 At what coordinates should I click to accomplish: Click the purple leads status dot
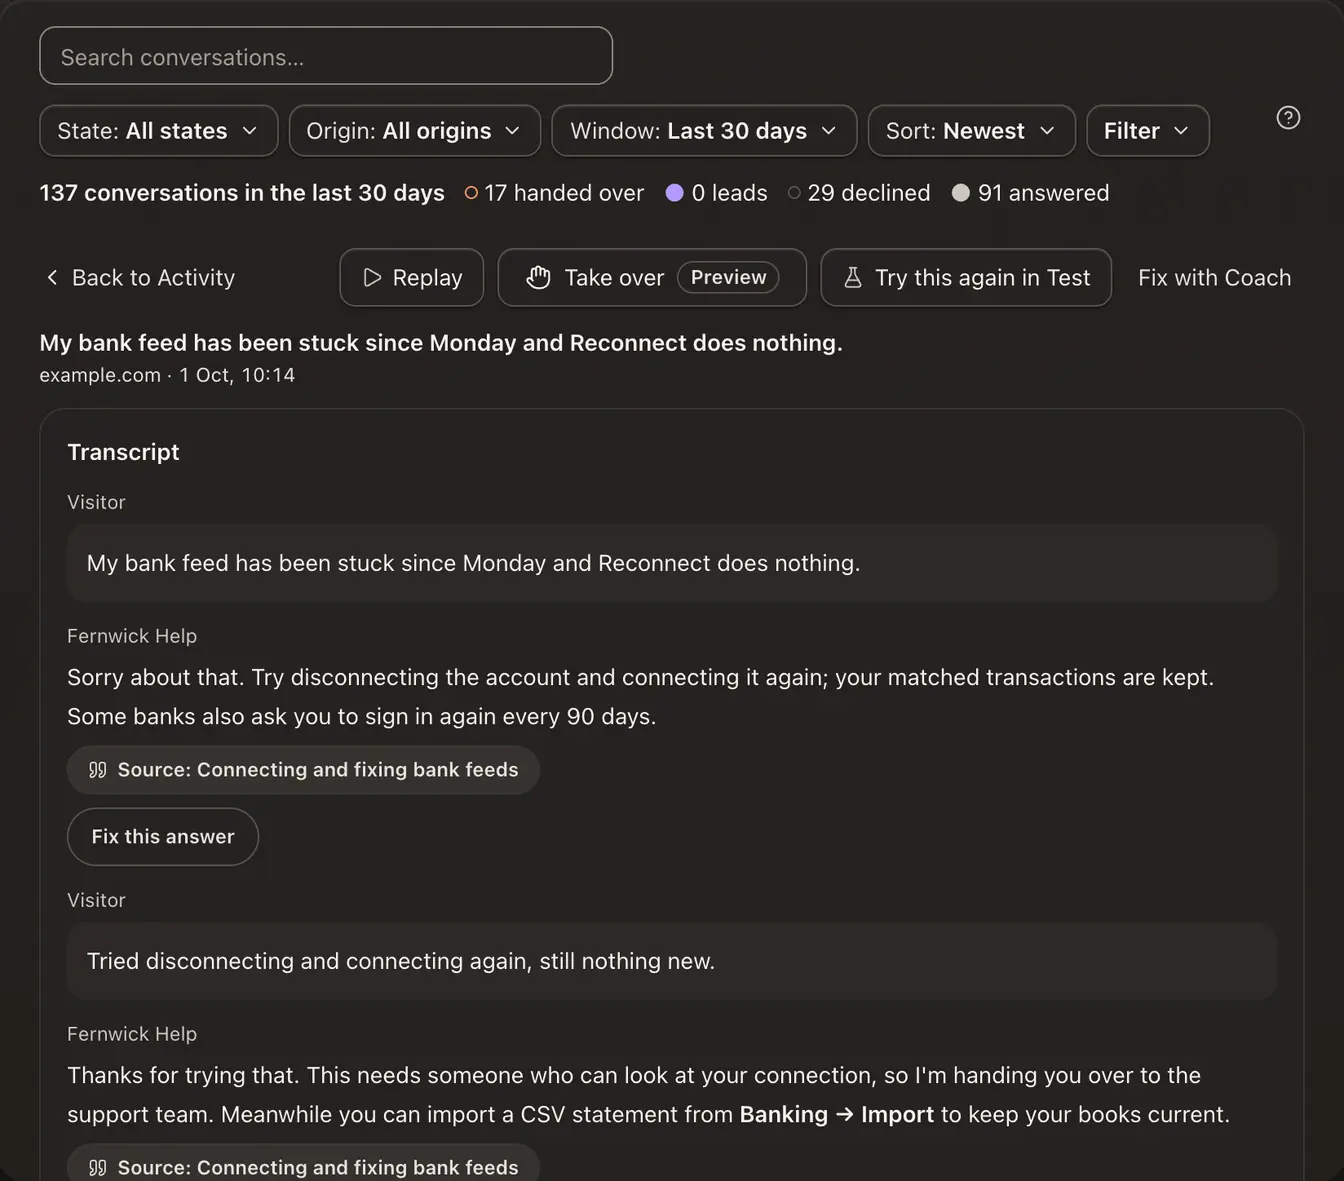[675, 193]
